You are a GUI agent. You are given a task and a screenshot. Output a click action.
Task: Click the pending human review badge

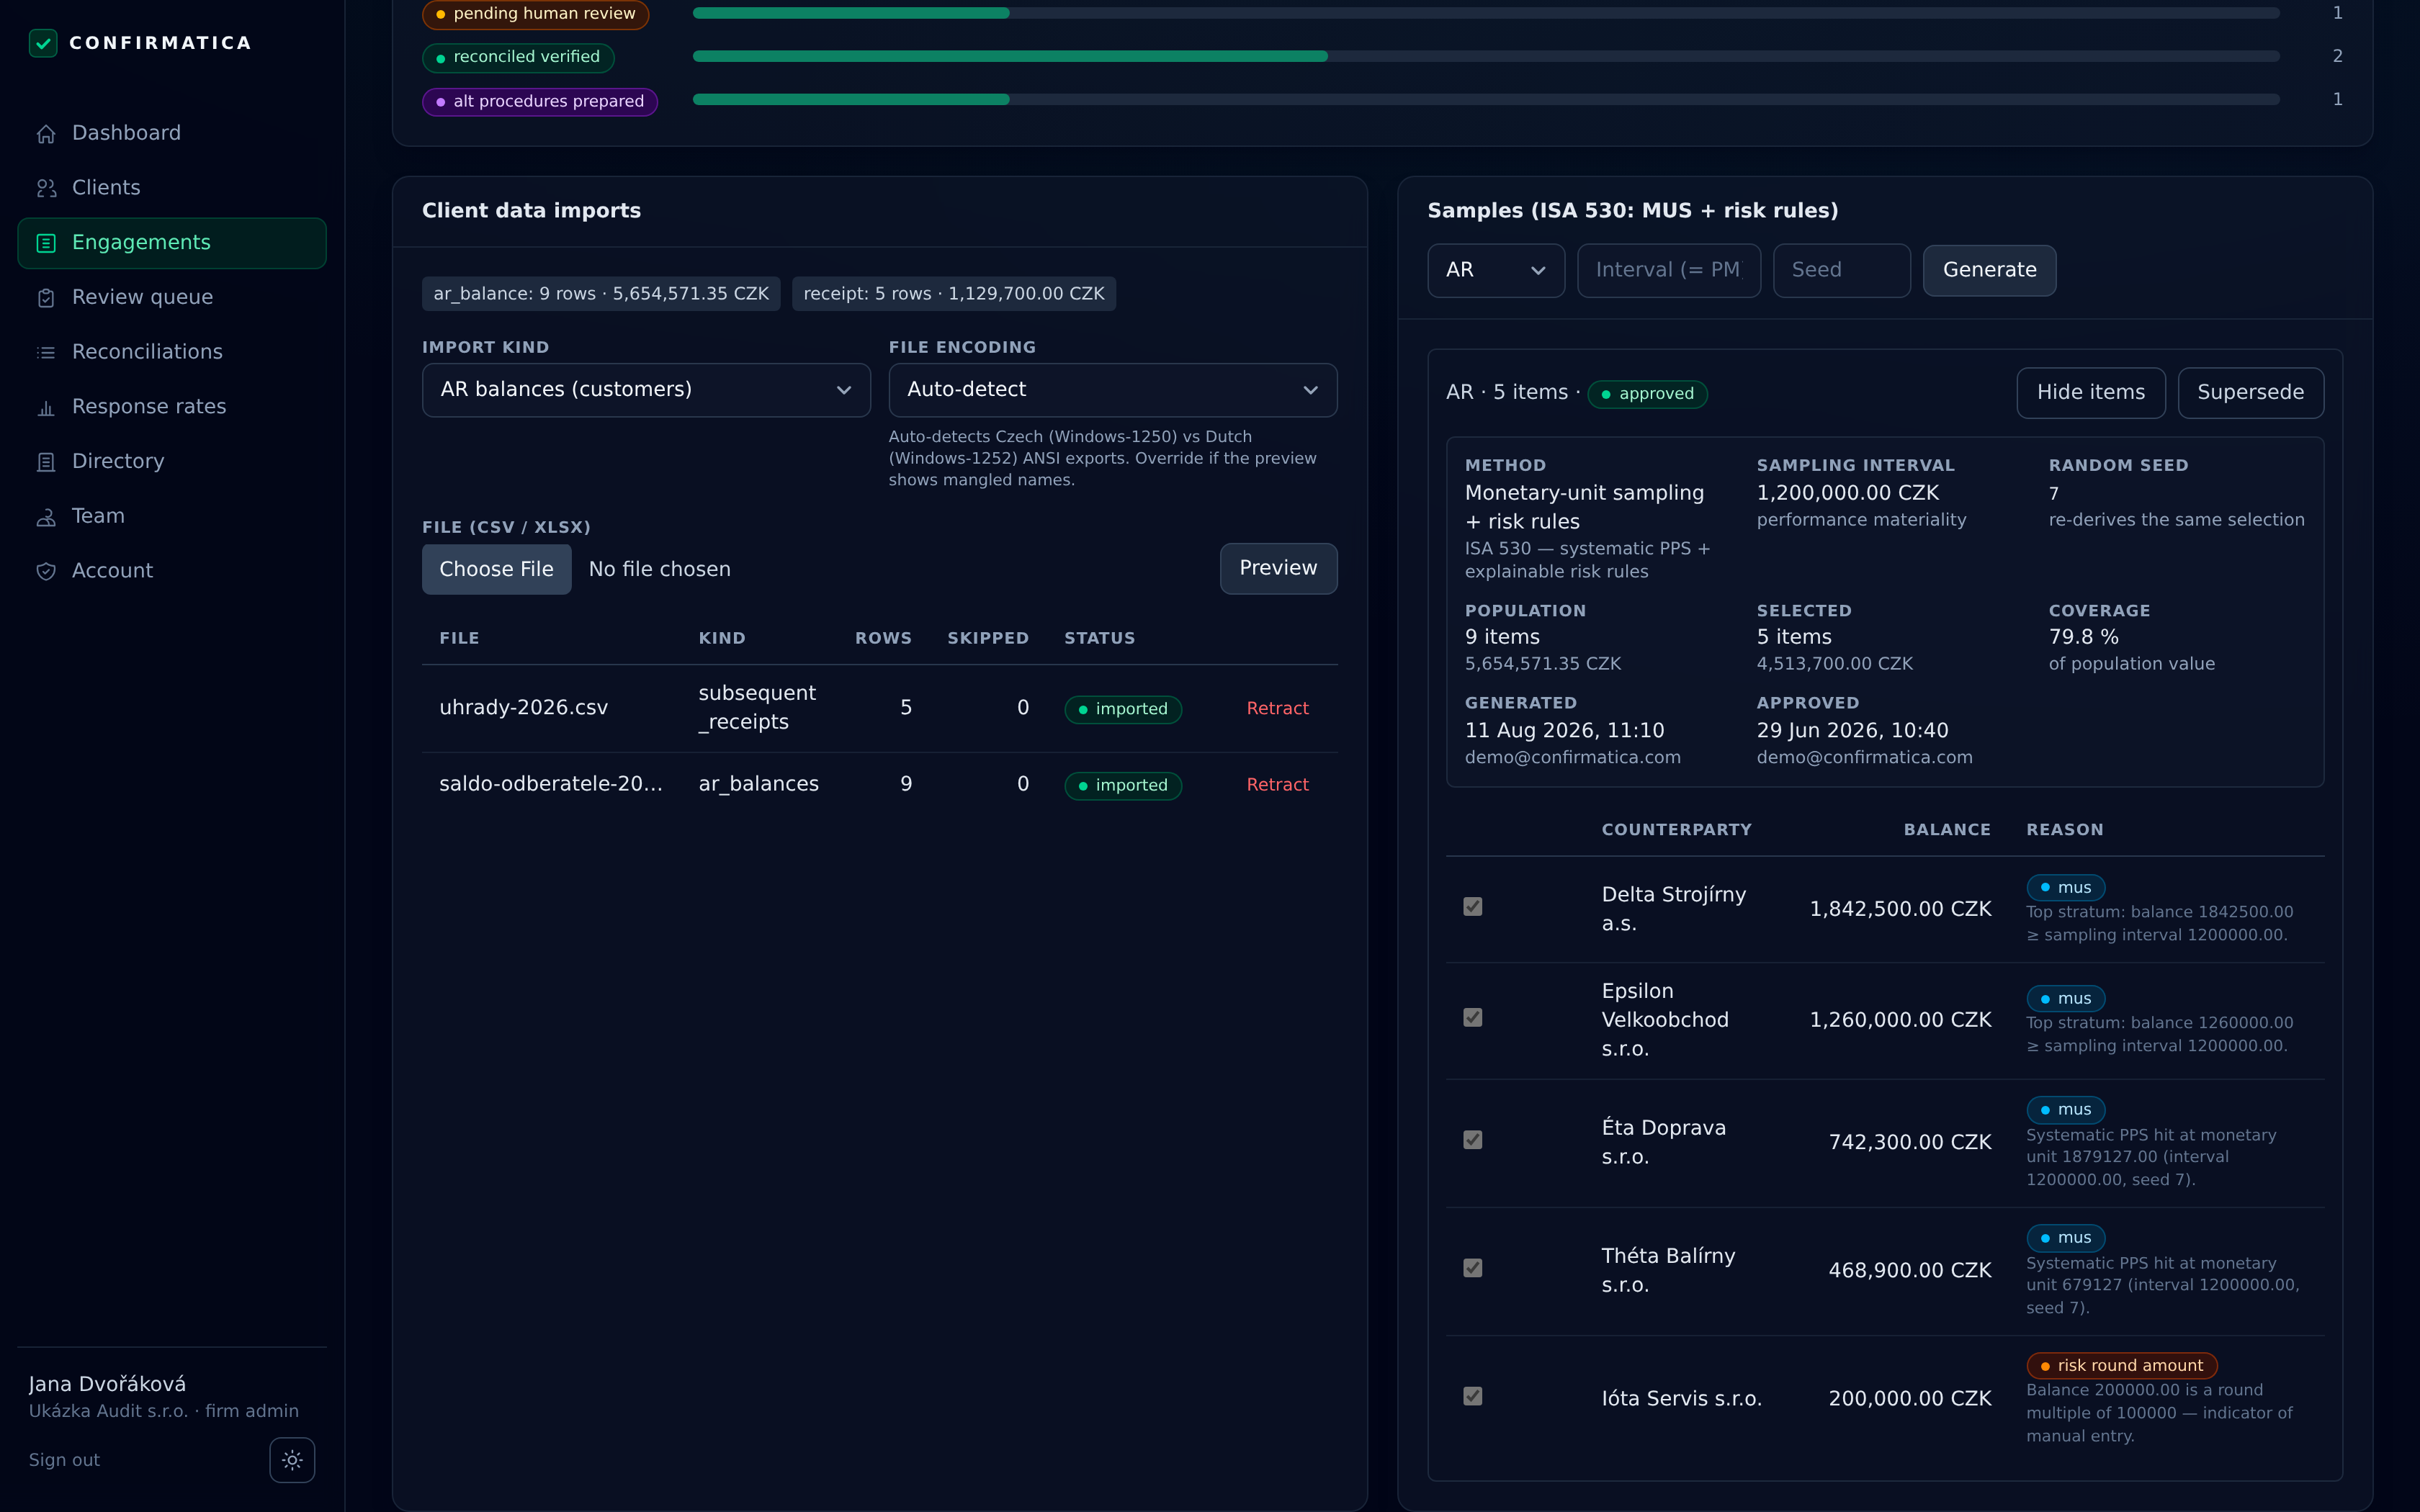[x=536, y=14]
